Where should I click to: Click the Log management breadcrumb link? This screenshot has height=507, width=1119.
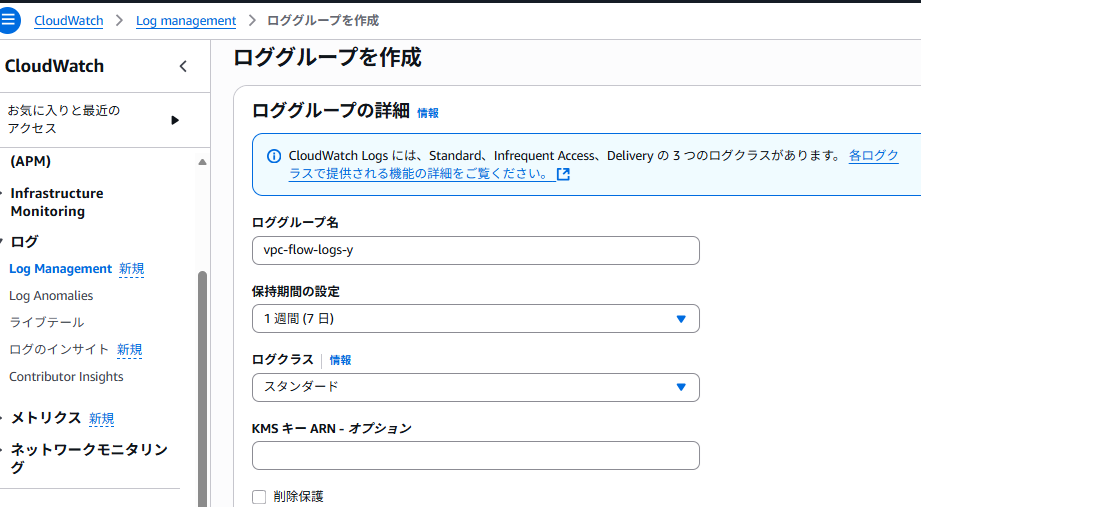point(186,20)
